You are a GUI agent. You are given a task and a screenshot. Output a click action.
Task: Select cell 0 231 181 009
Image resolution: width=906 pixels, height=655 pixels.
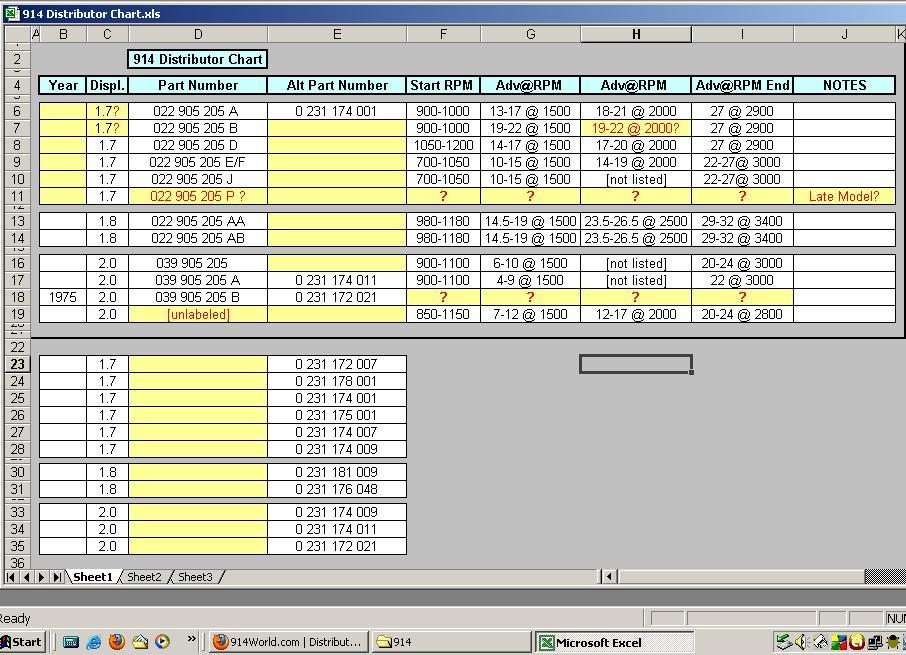[337, 472]
